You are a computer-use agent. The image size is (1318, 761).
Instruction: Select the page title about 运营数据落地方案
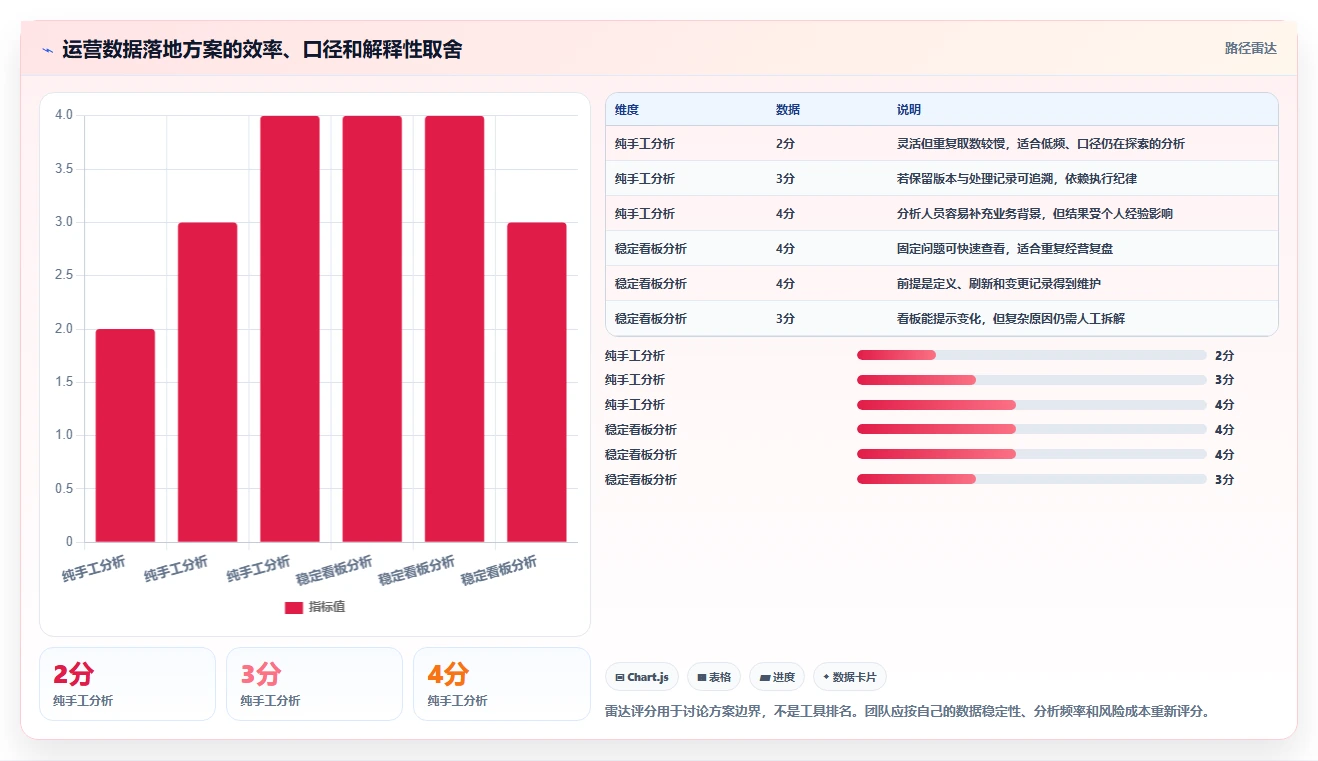tap(262, 50)
